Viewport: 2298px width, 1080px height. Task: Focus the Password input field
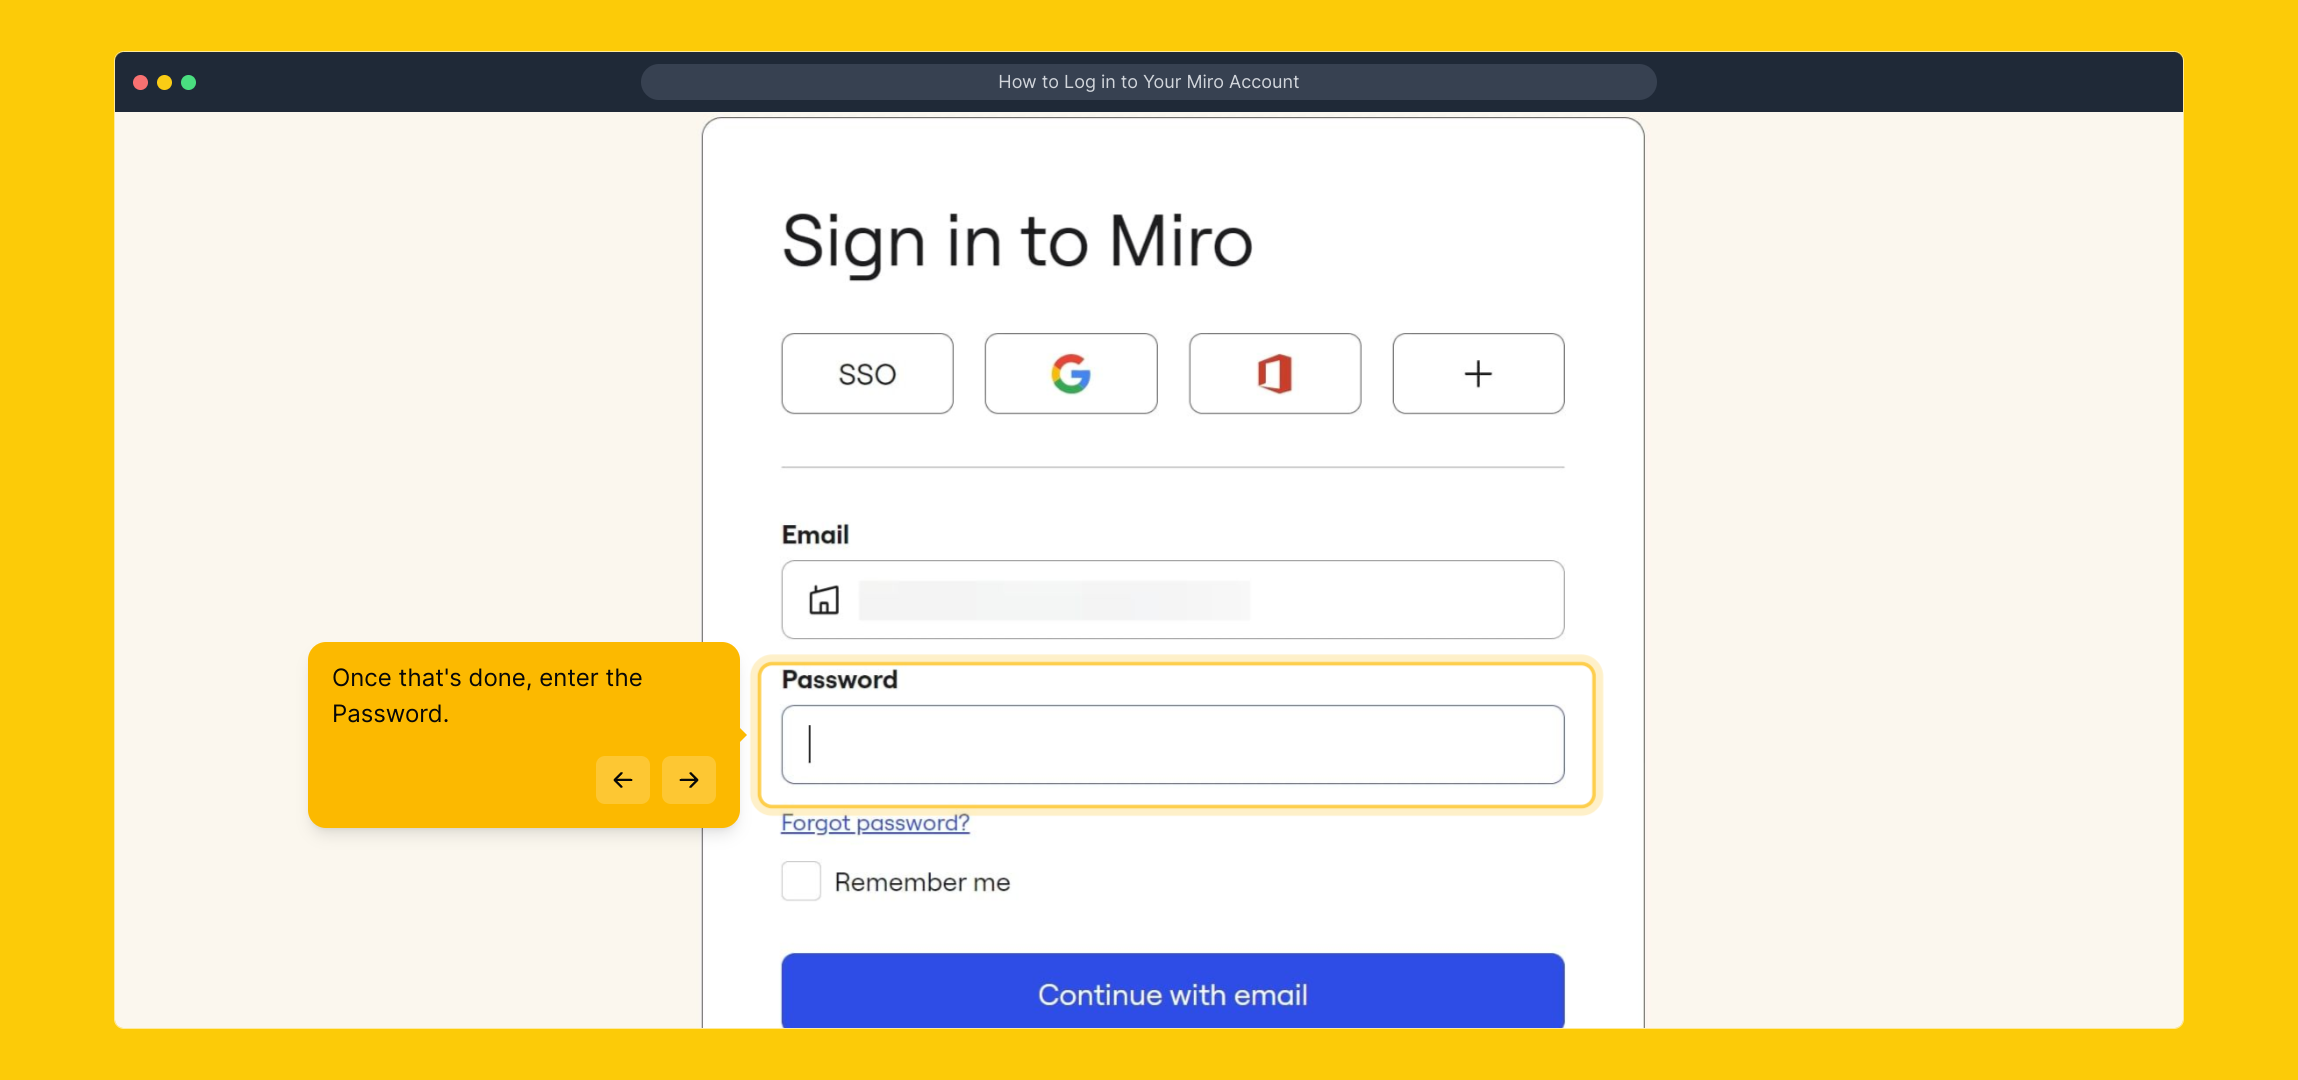point(1172,744)
